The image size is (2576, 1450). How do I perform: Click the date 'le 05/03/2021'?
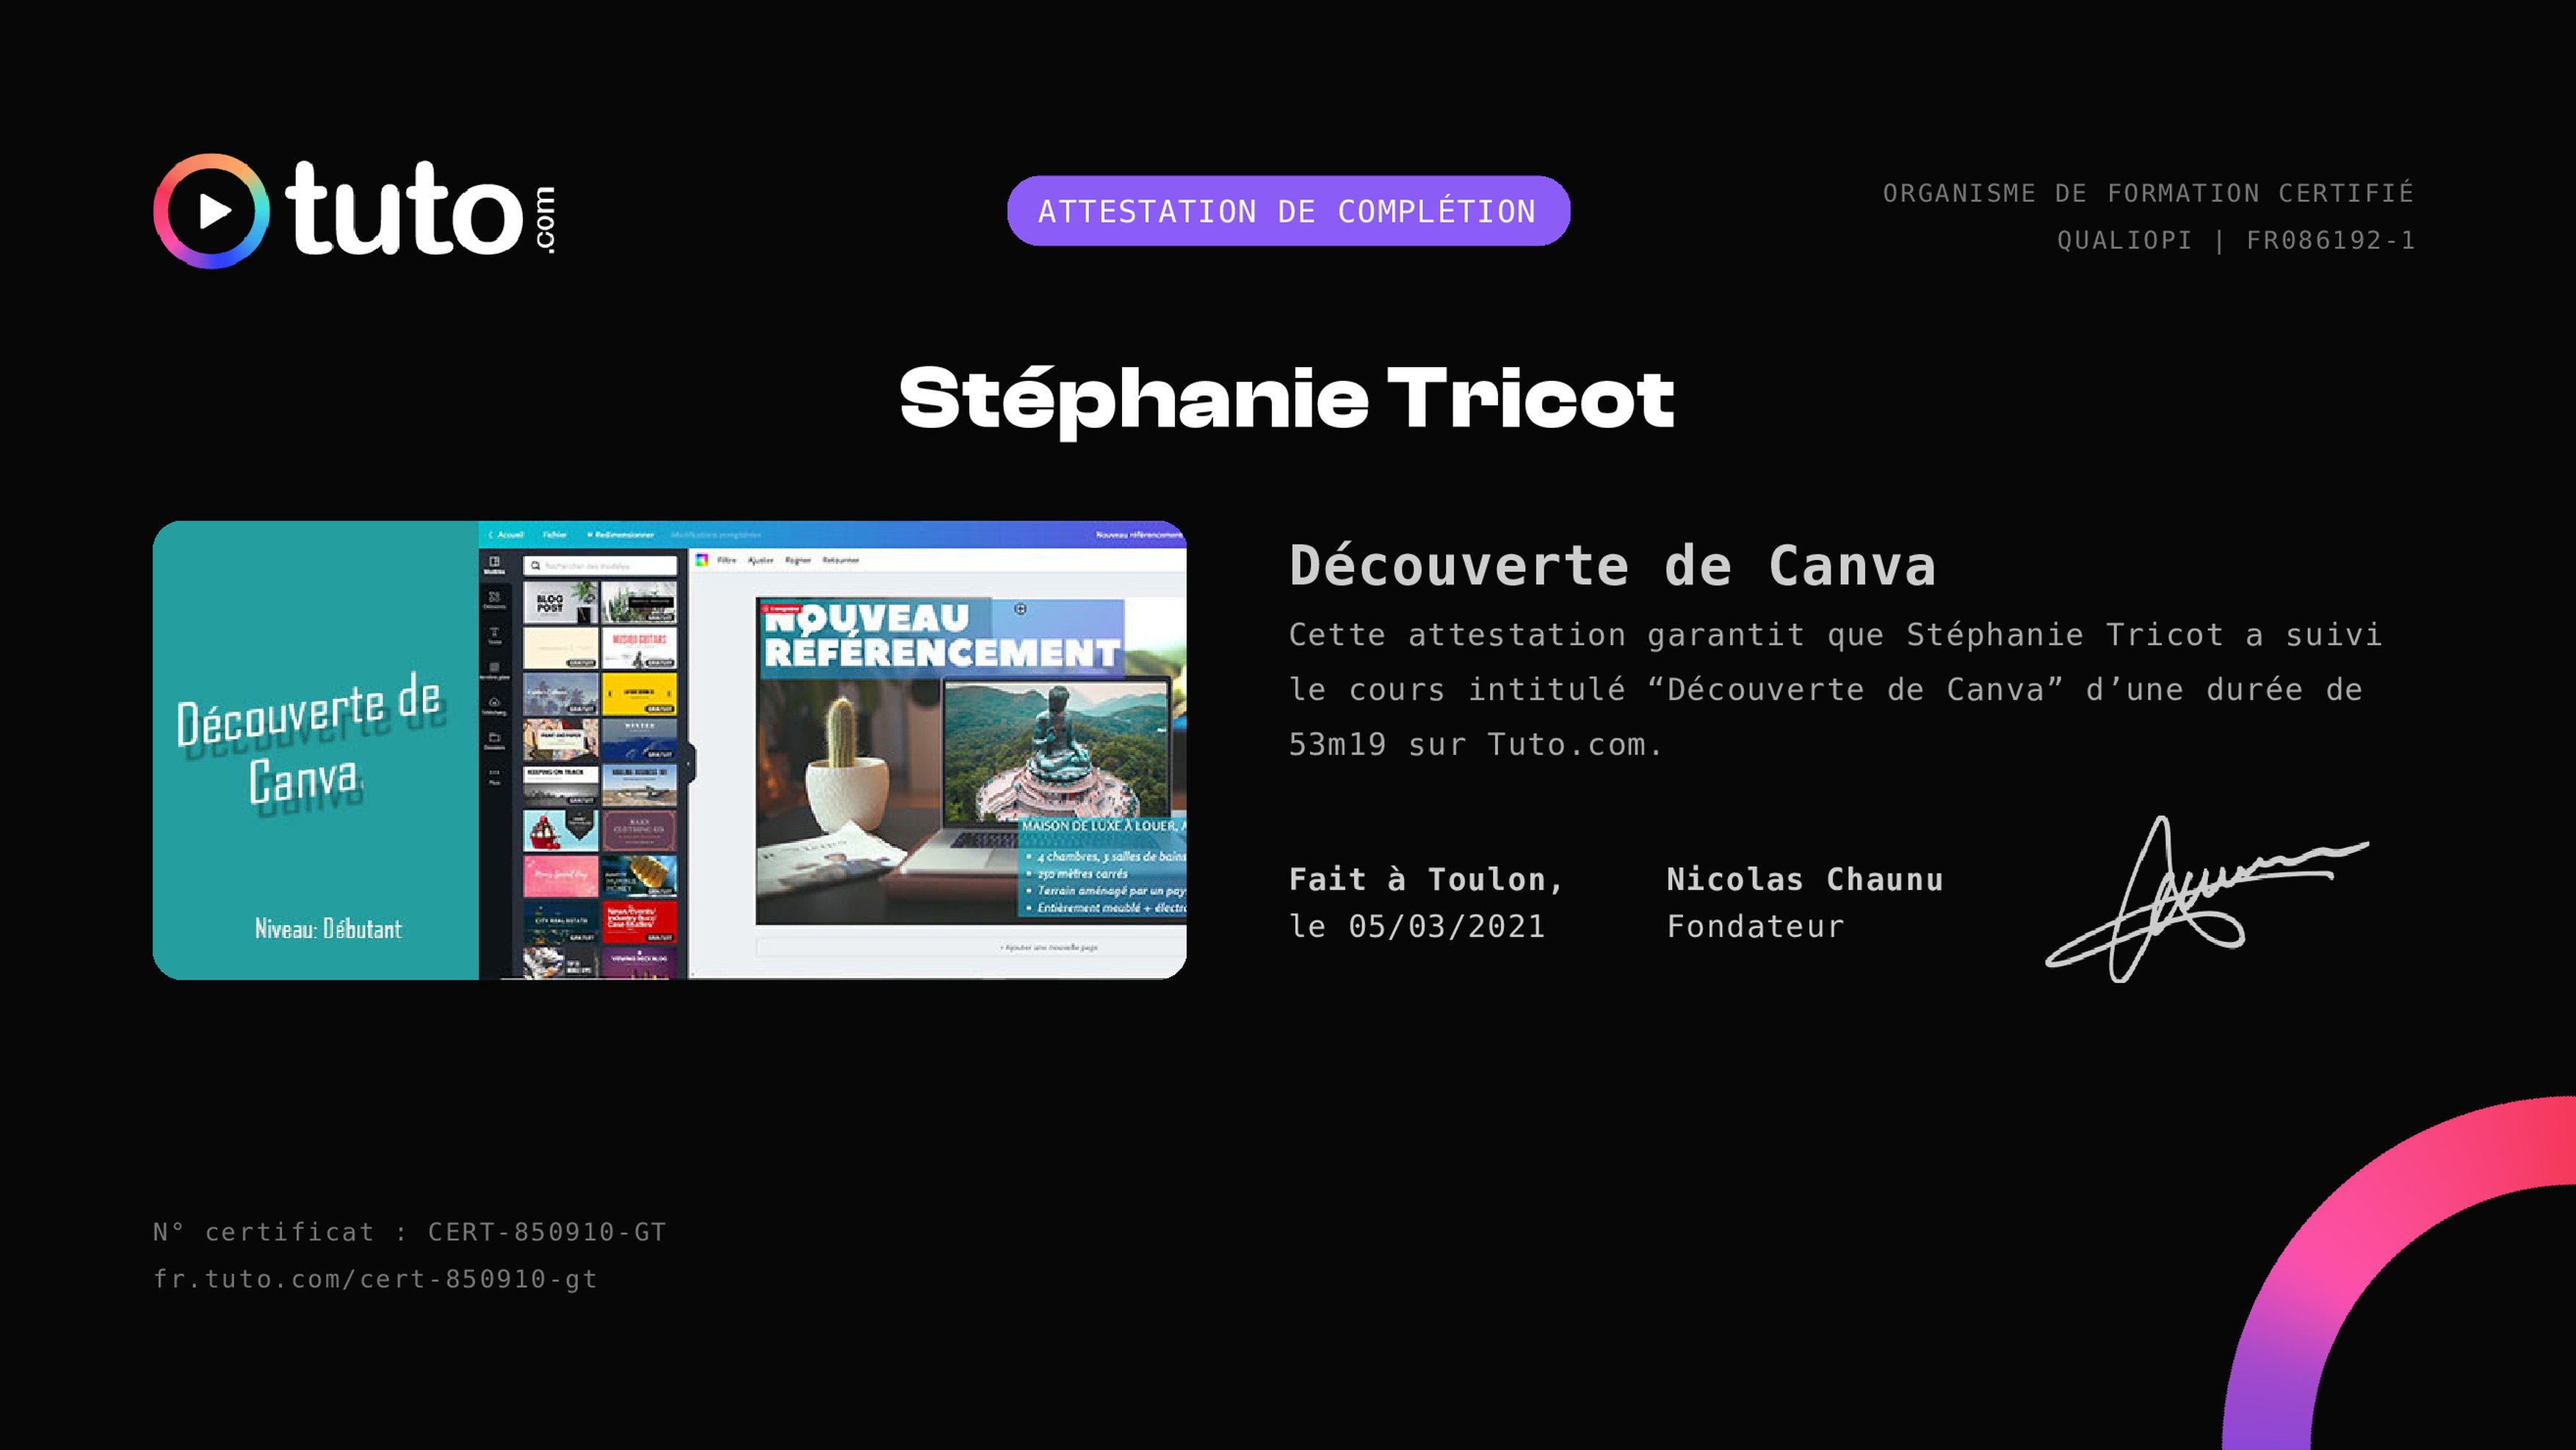click(x=1417, y=927)
